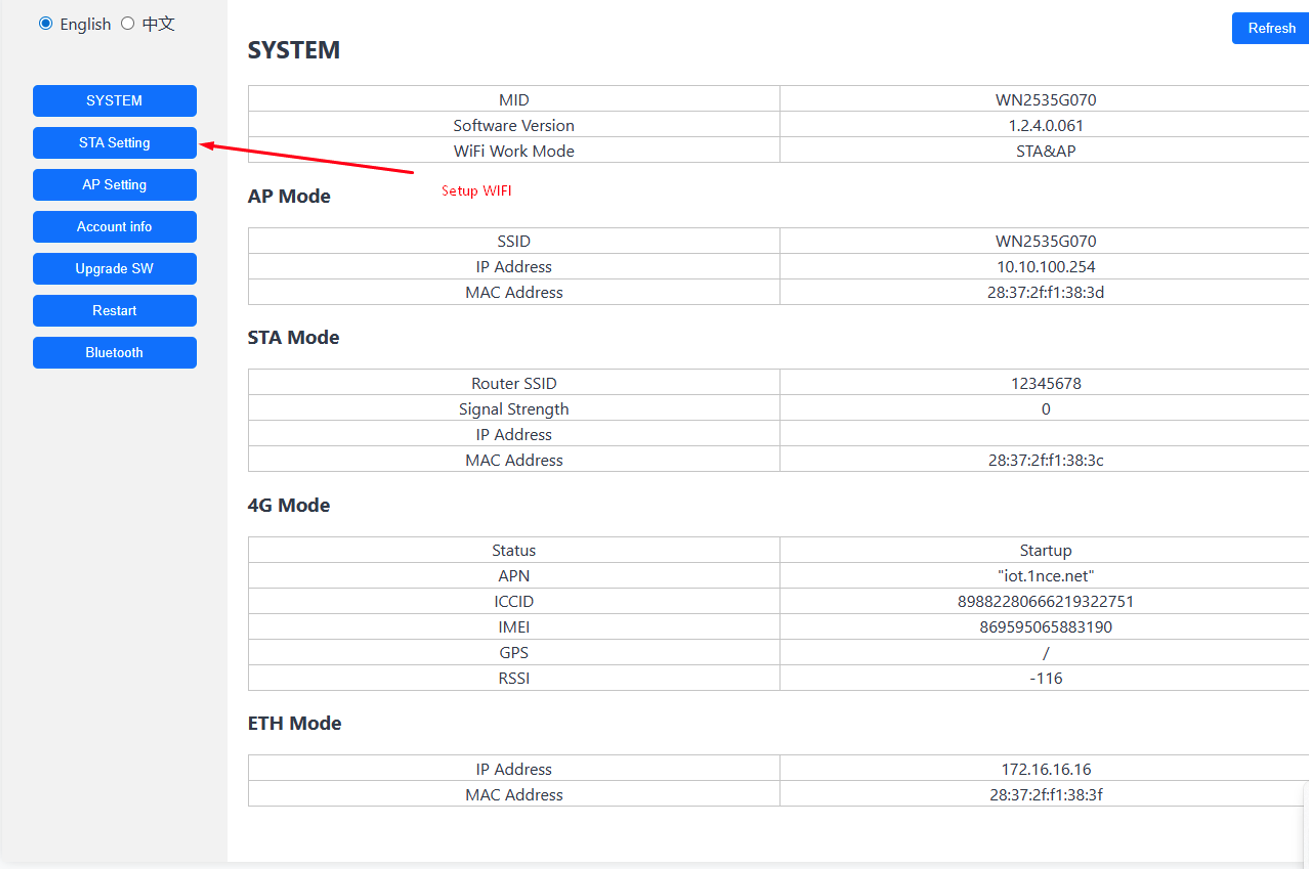
Task: Click the APN value iot.1nce.net
Action: [1045, 576]
